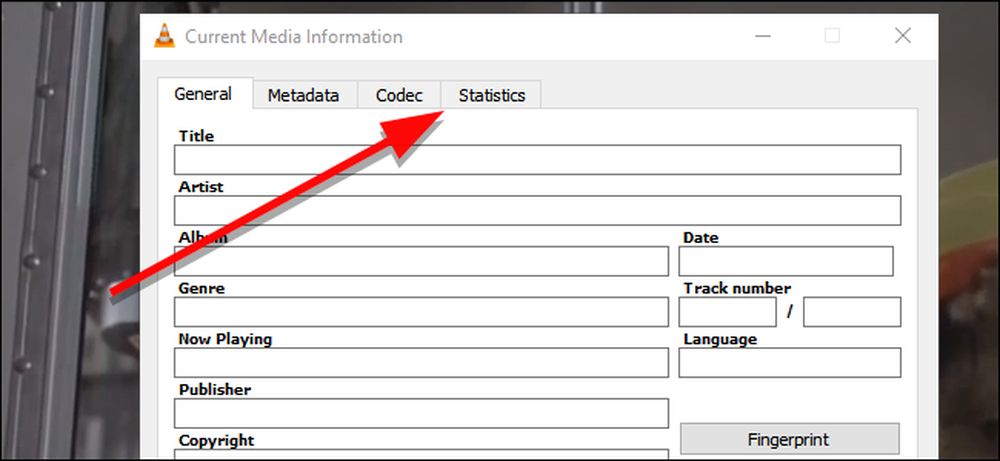The width and height of the screenshot is (1000, 461).
Task: Click the VLC cone icon in title bar
Action: click(165, 36)
